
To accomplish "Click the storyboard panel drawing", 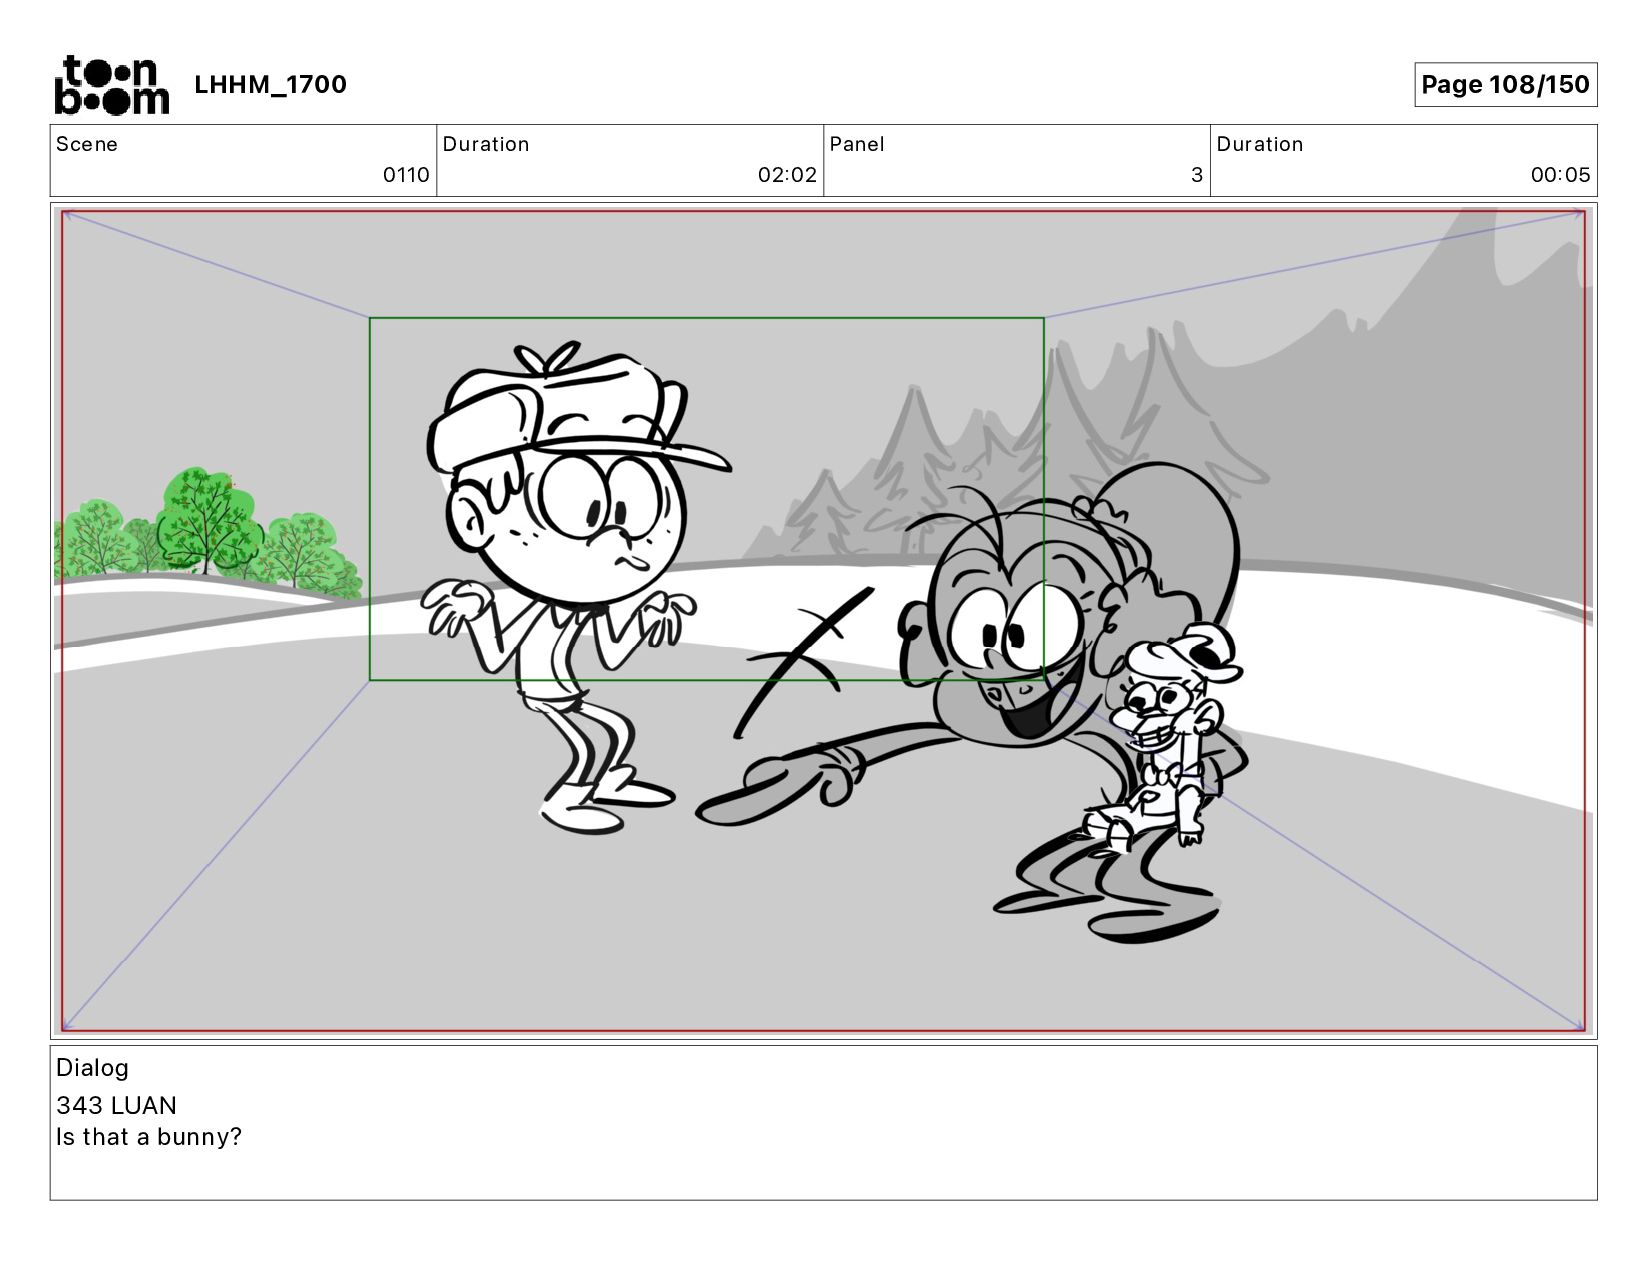I will coord(824,621).
